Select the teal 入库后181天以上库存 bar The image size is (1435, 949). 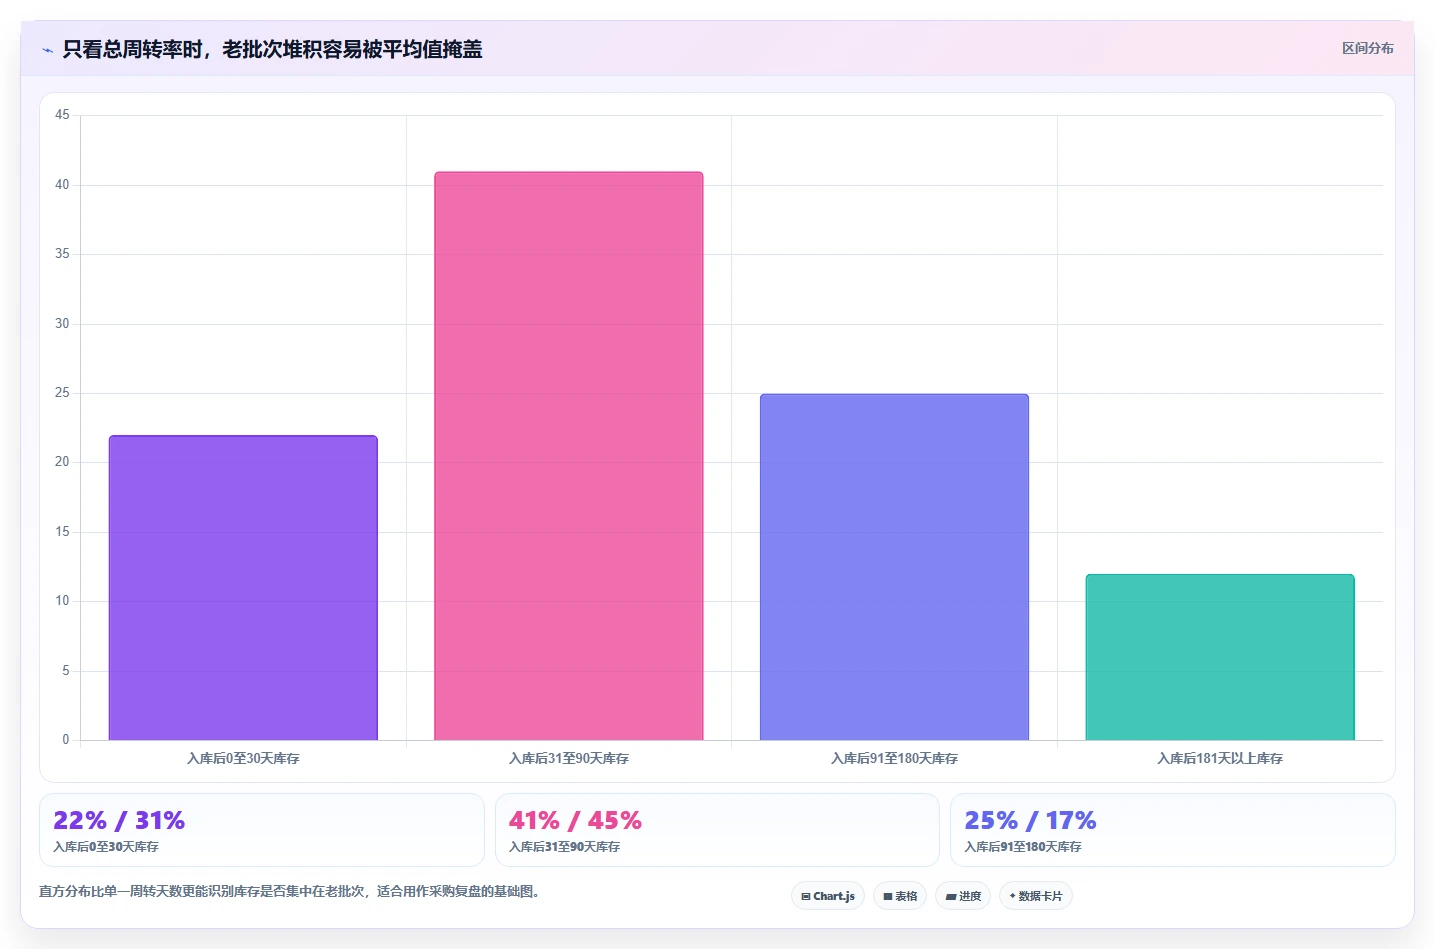(1220, 657)
